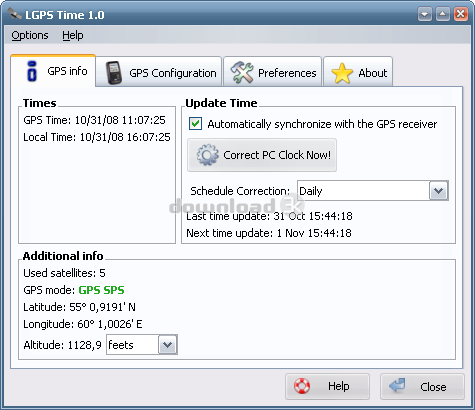Click Correct PC Clock Now! button
475x410 pixels.
tap(262, 155)
